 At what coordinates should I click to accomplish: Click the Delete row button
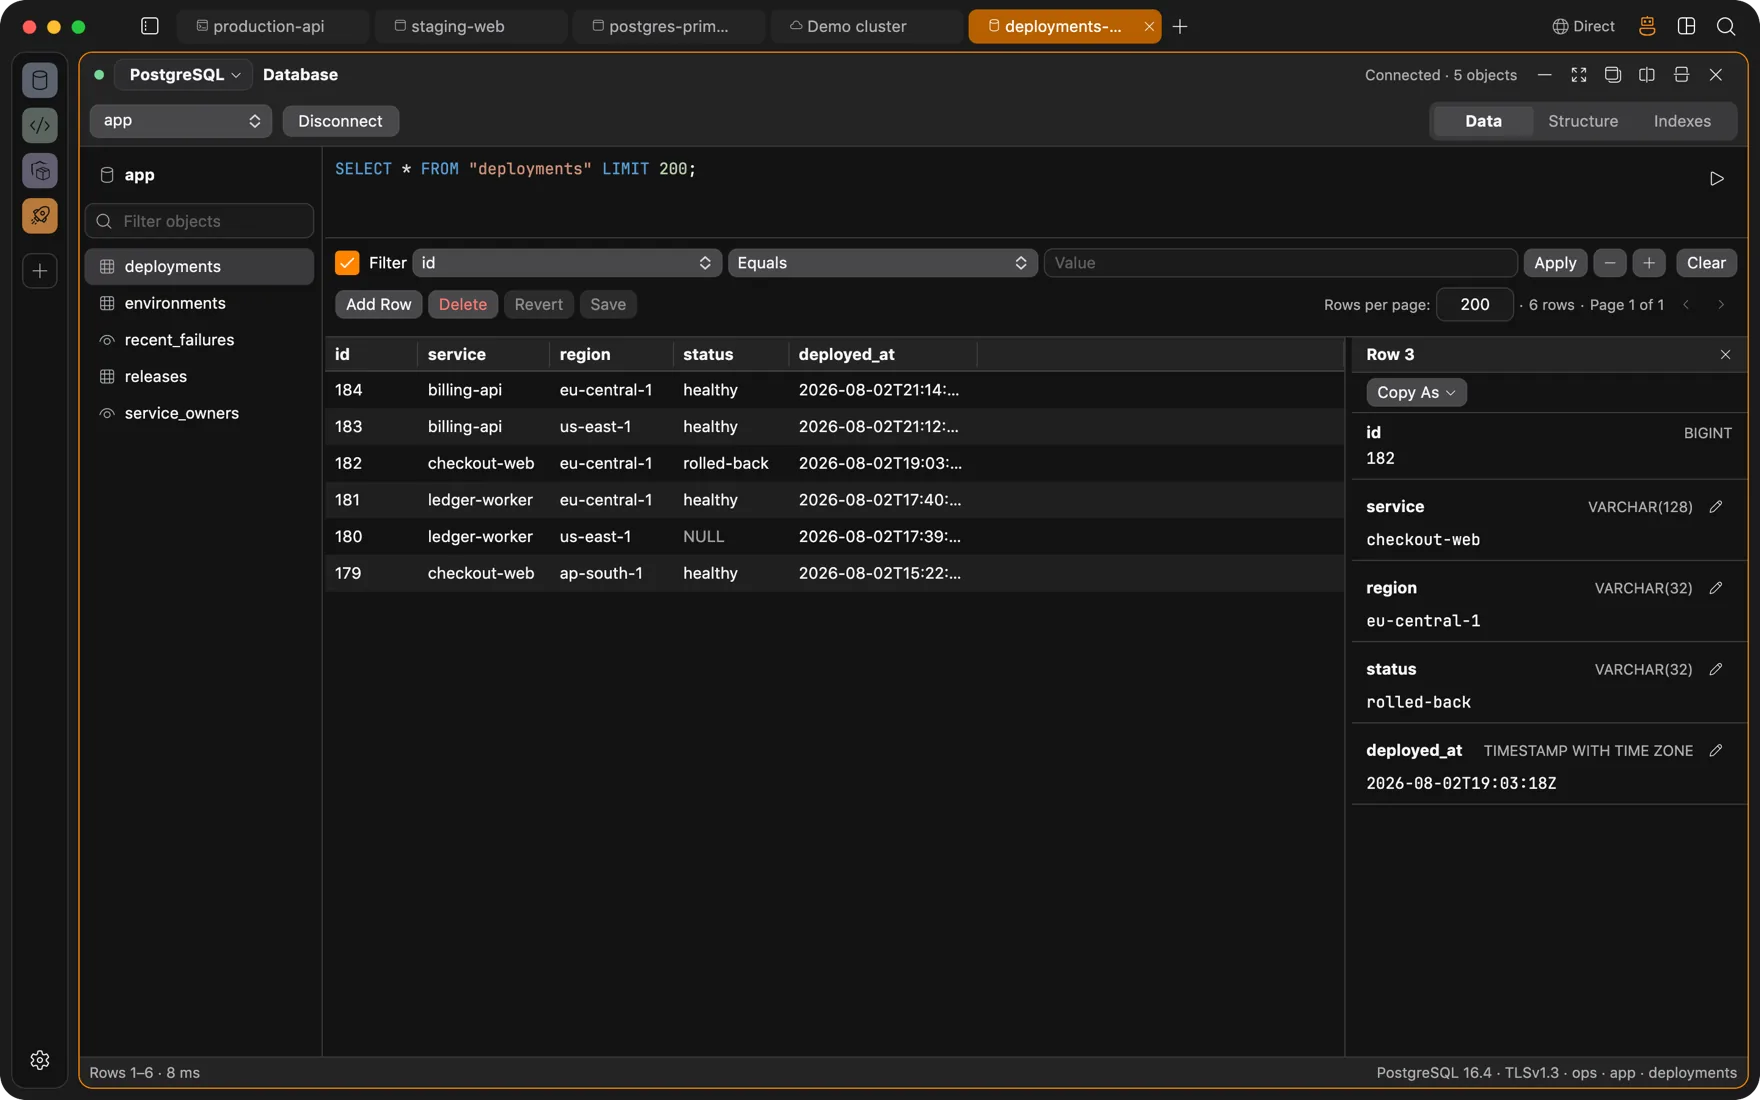462,305
